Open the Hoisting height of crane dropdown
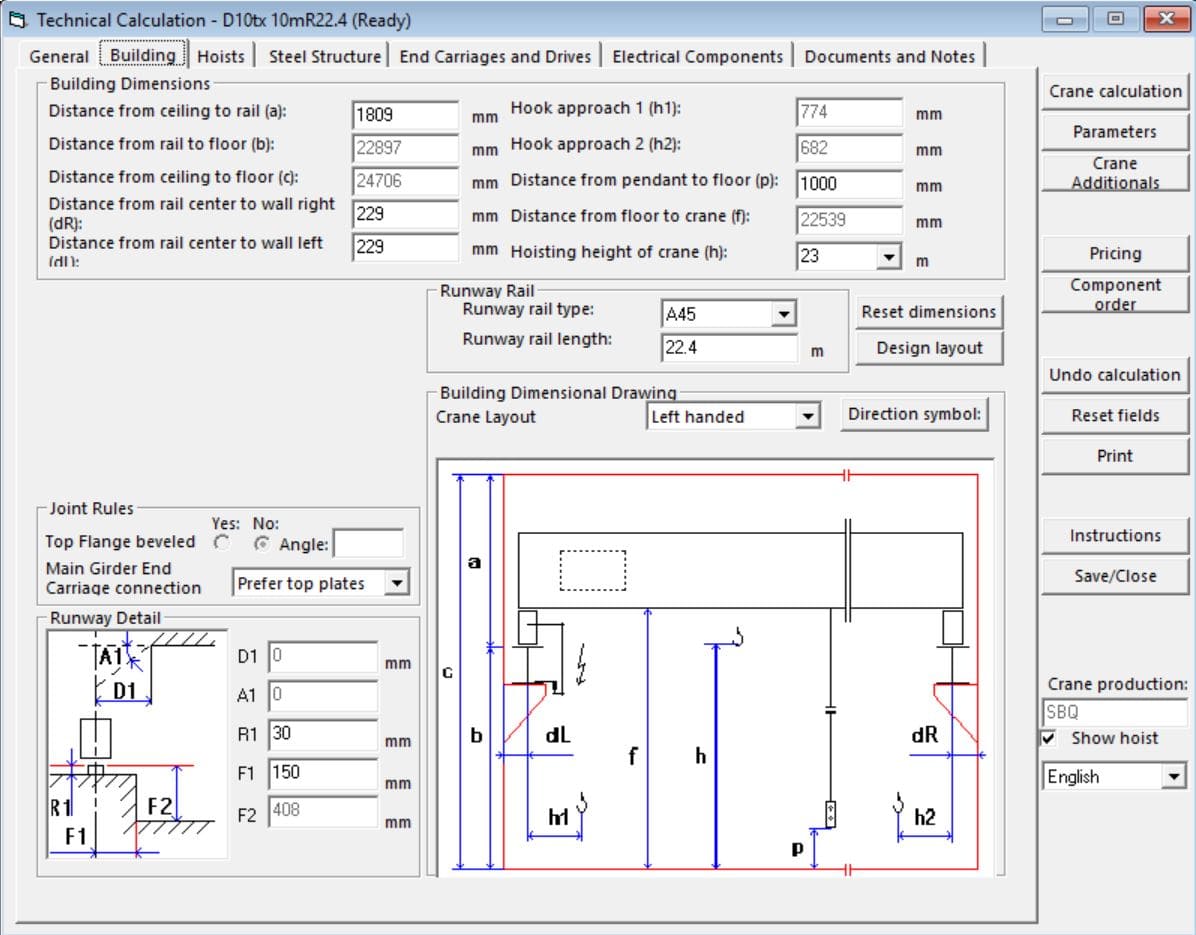Image resolution: width=1196 pixels, height=935 pixels. (888, 256)
